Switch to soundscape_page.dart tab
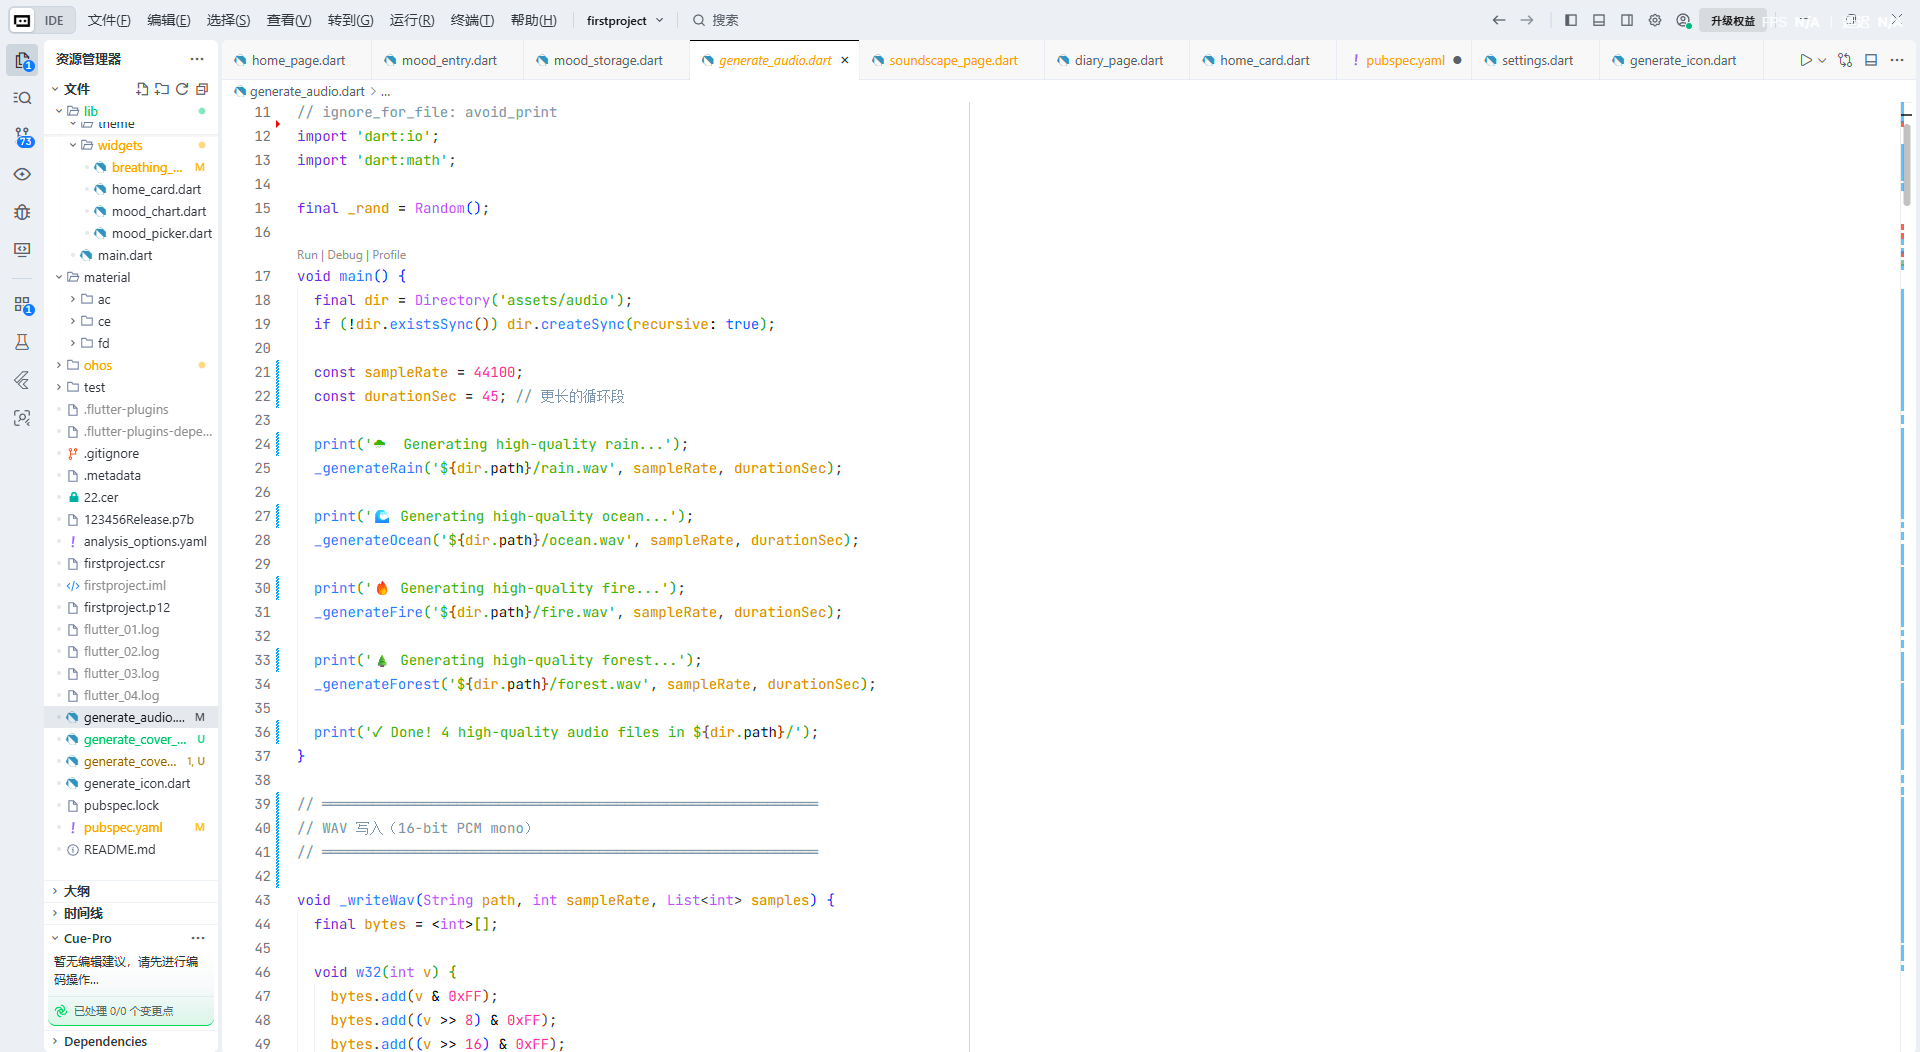Viewport: 1920px width, 1052px height. tap(952, 60)
